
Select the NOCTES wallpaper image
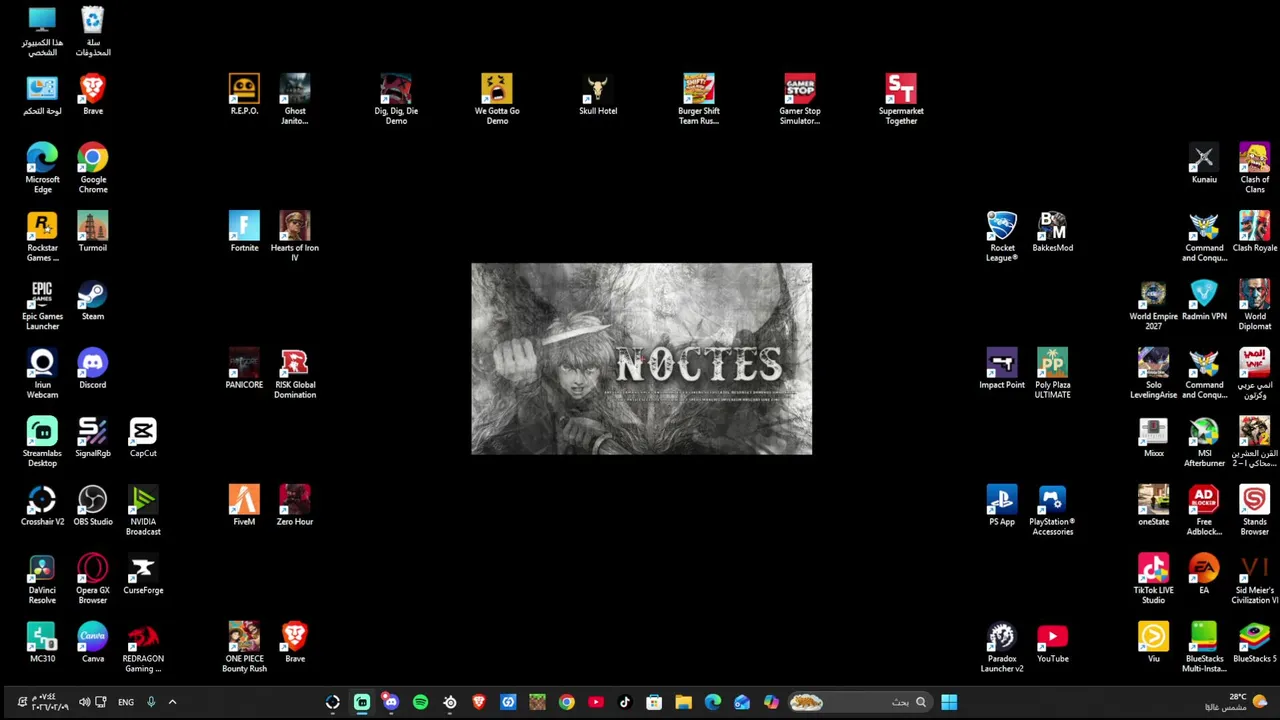(x=641, y=359)
